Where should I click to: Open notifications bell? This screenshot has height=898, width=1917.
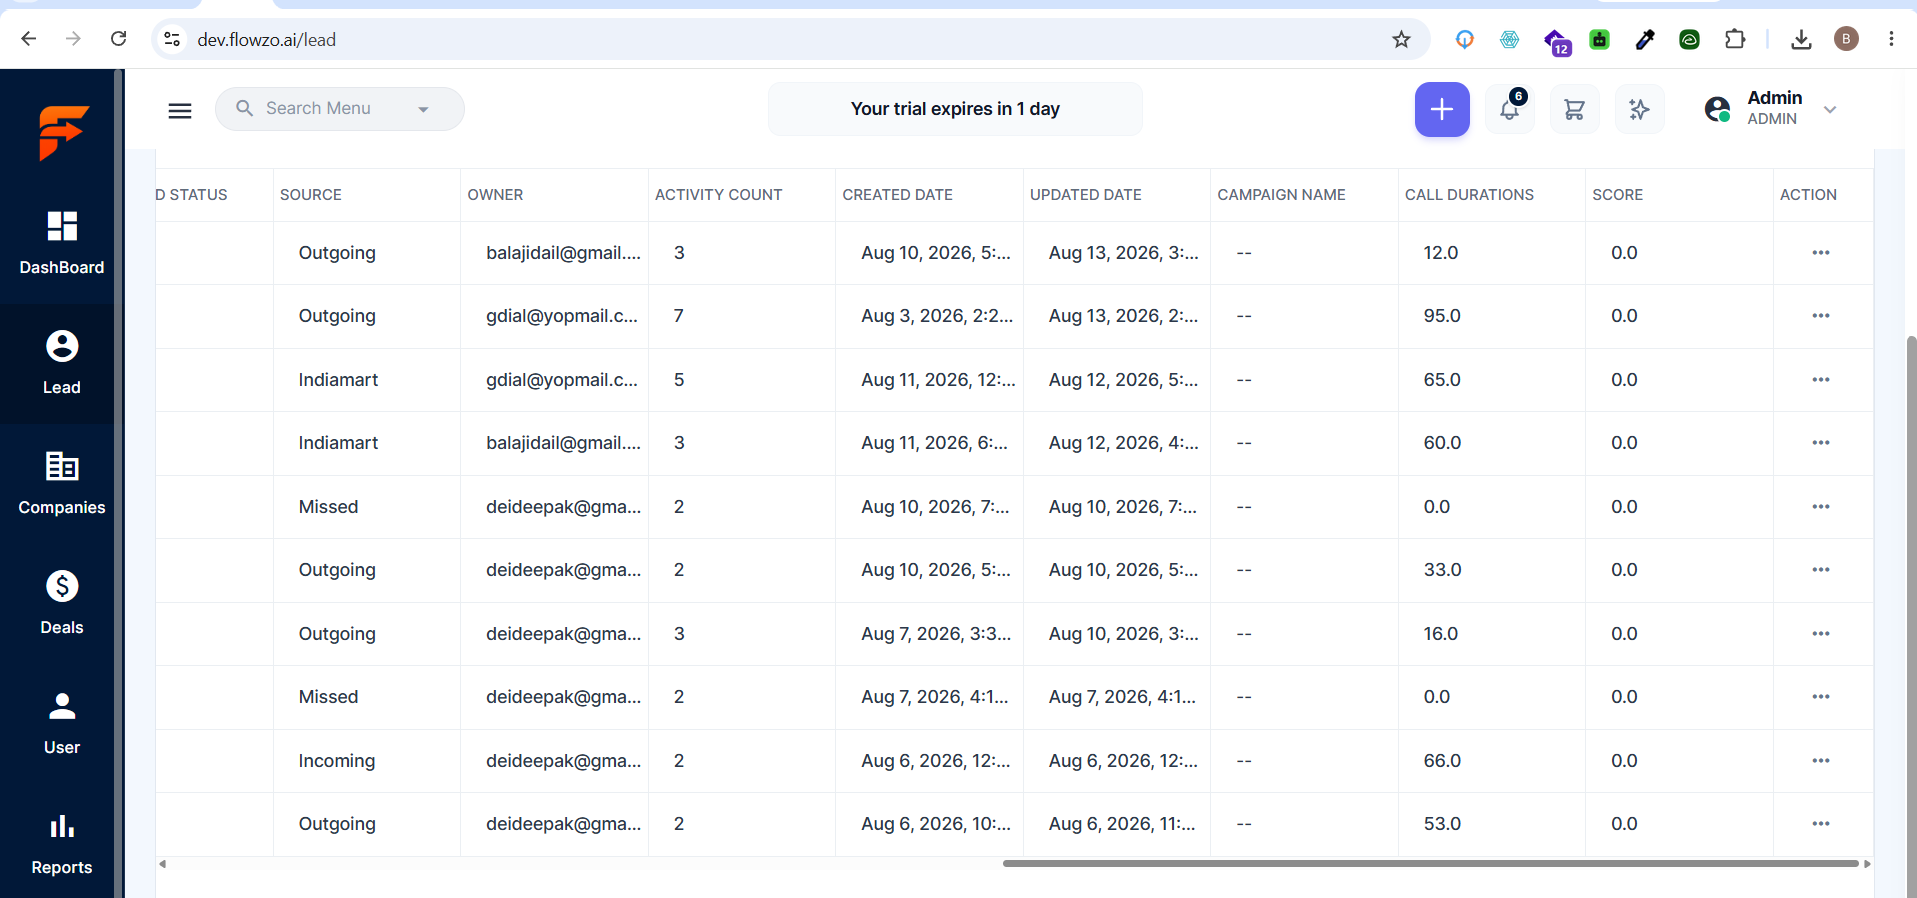1510,109
